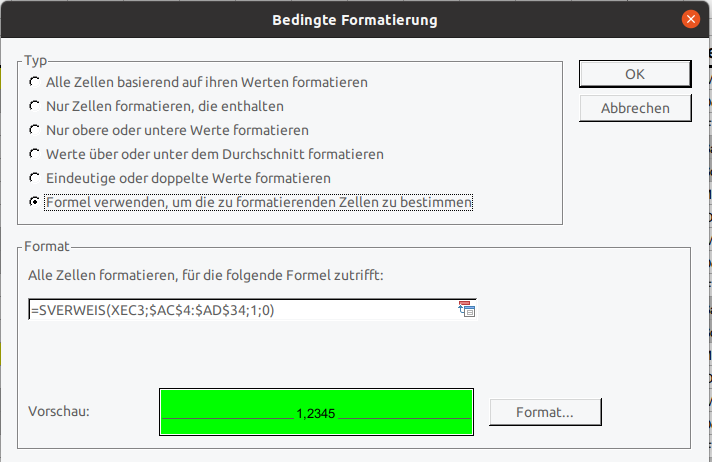Click the 1,2345 preview sample number
712x462 pixels.
pos(316,412)
